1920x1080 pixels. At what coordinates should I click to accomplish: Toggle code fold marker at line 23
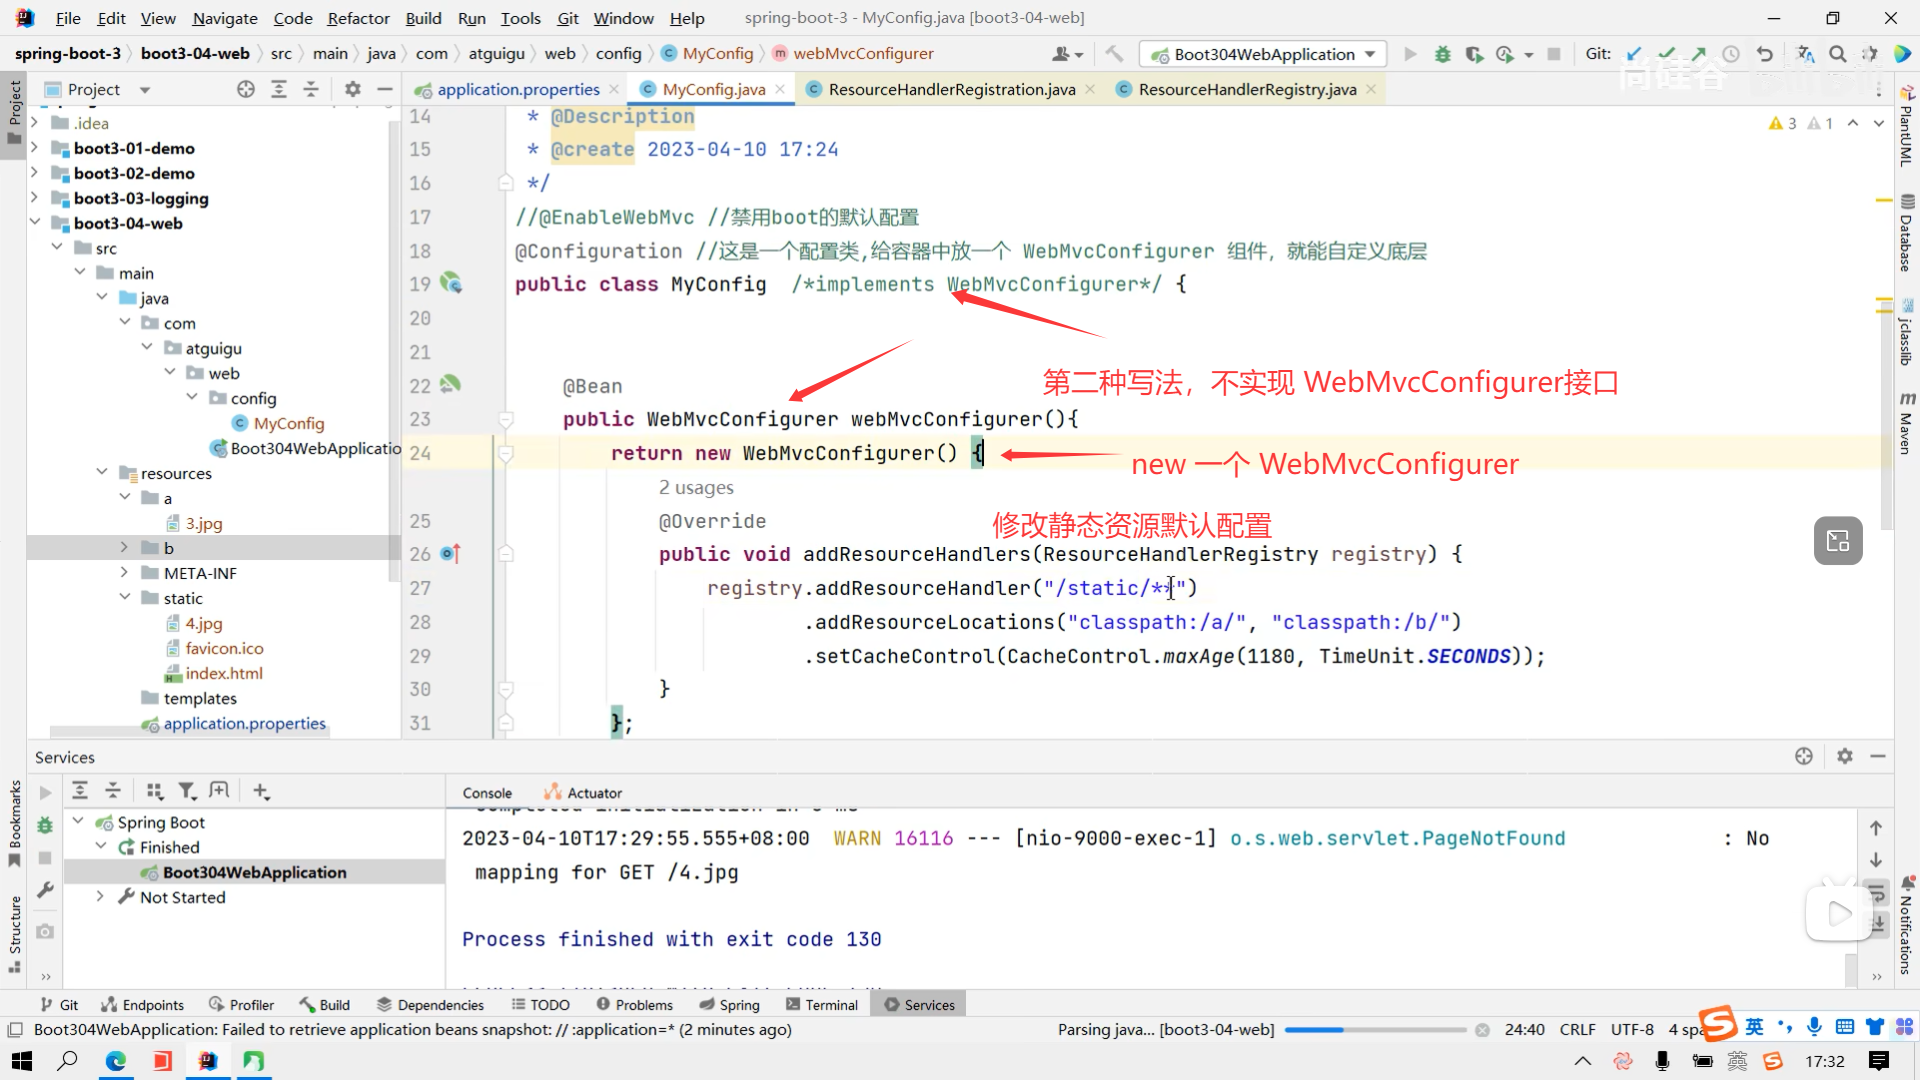[x=506, y=419]
